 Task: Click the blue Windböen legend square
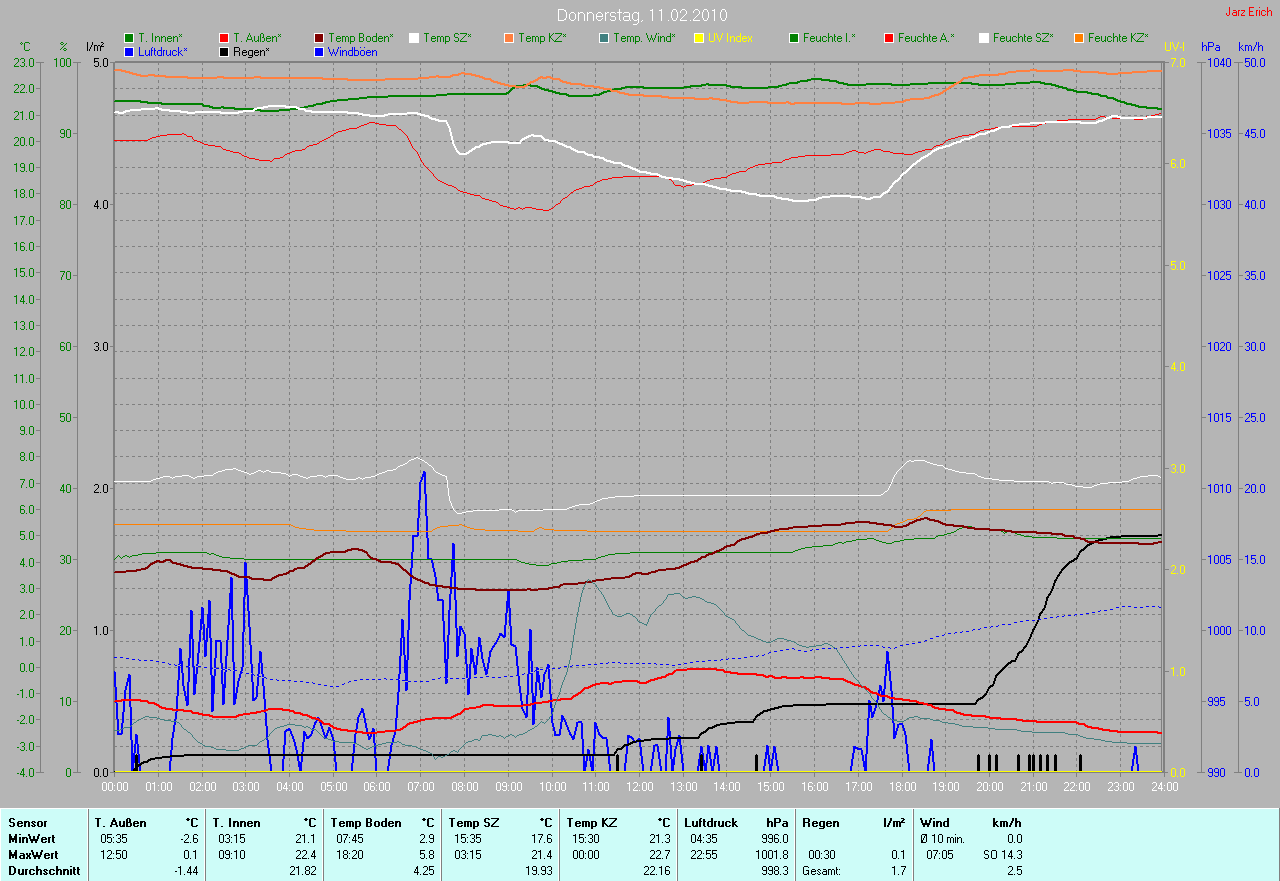tap(319, 51)
